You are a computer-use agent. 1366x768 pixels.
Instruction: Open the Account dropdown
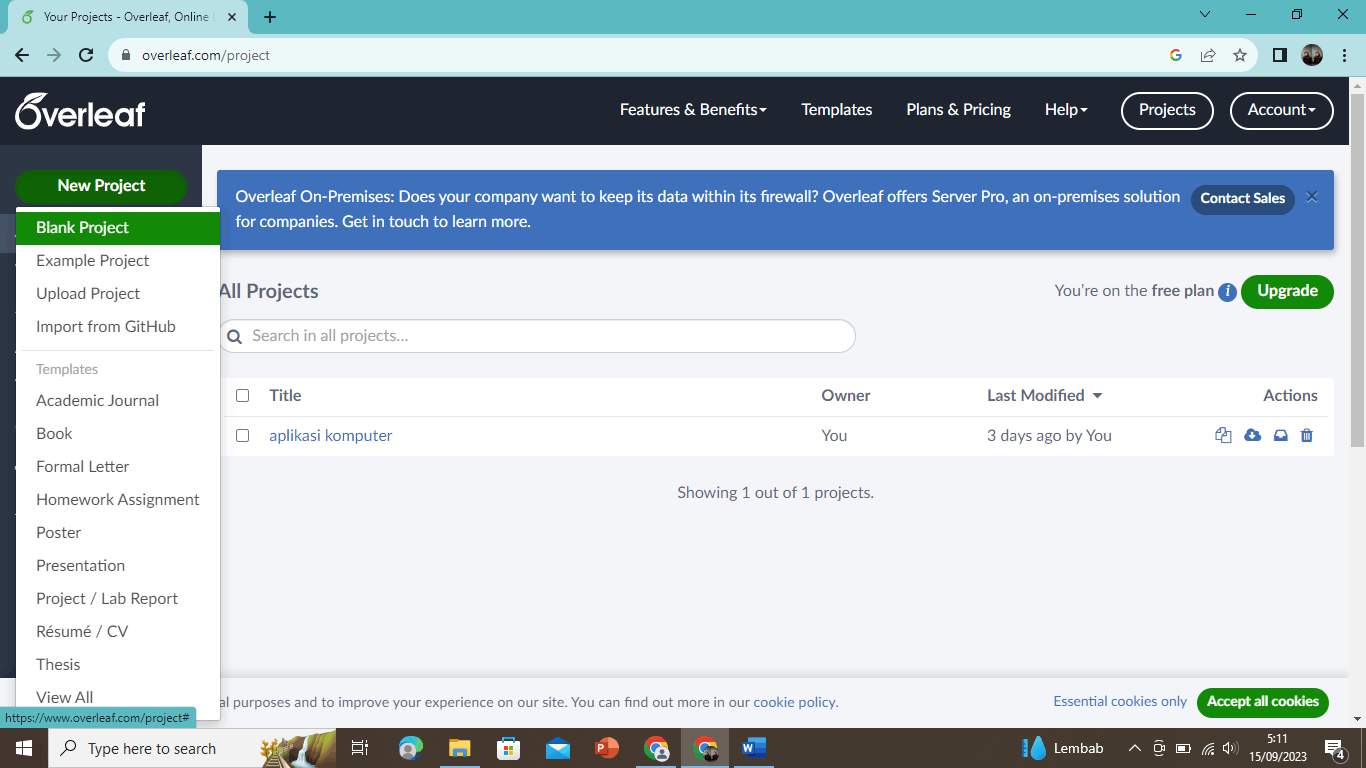click(x=1282, y=110)
